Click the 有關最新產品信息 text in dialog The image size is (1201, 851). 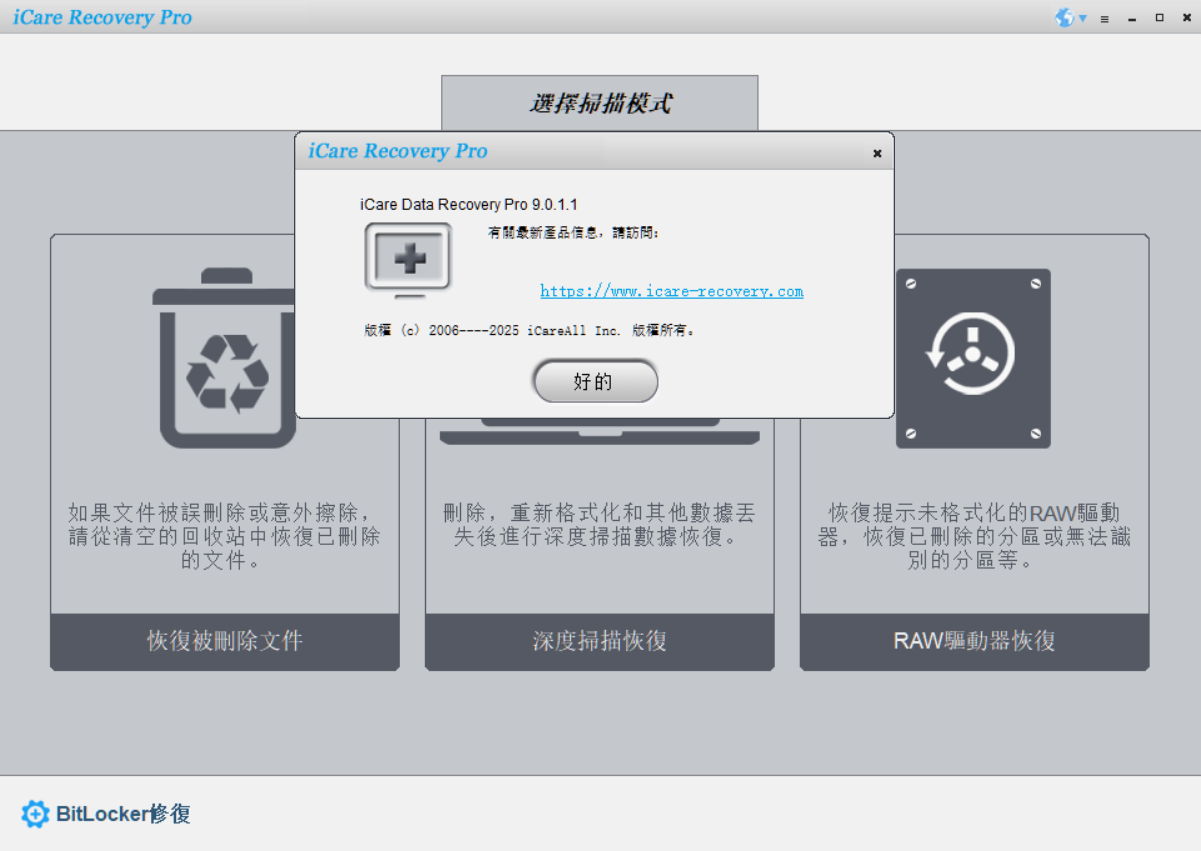[x=574, y=232]
